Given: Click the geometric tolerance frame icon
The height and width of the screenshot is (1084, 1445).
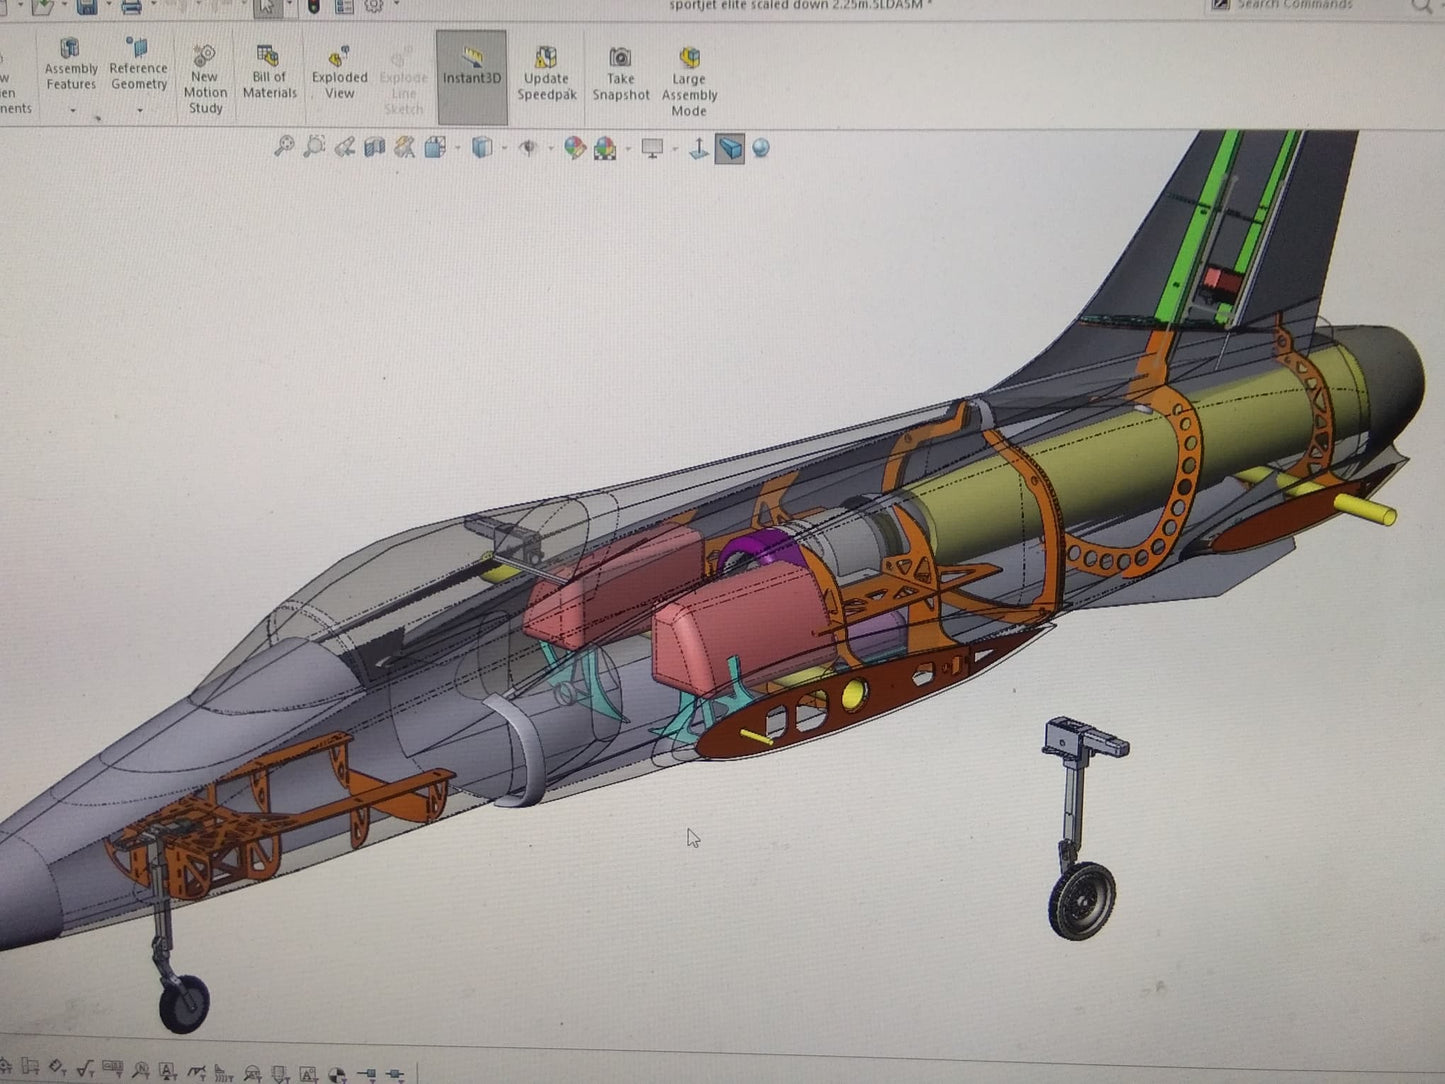Looking at the screenshot, I should (x=113, y=1068).
